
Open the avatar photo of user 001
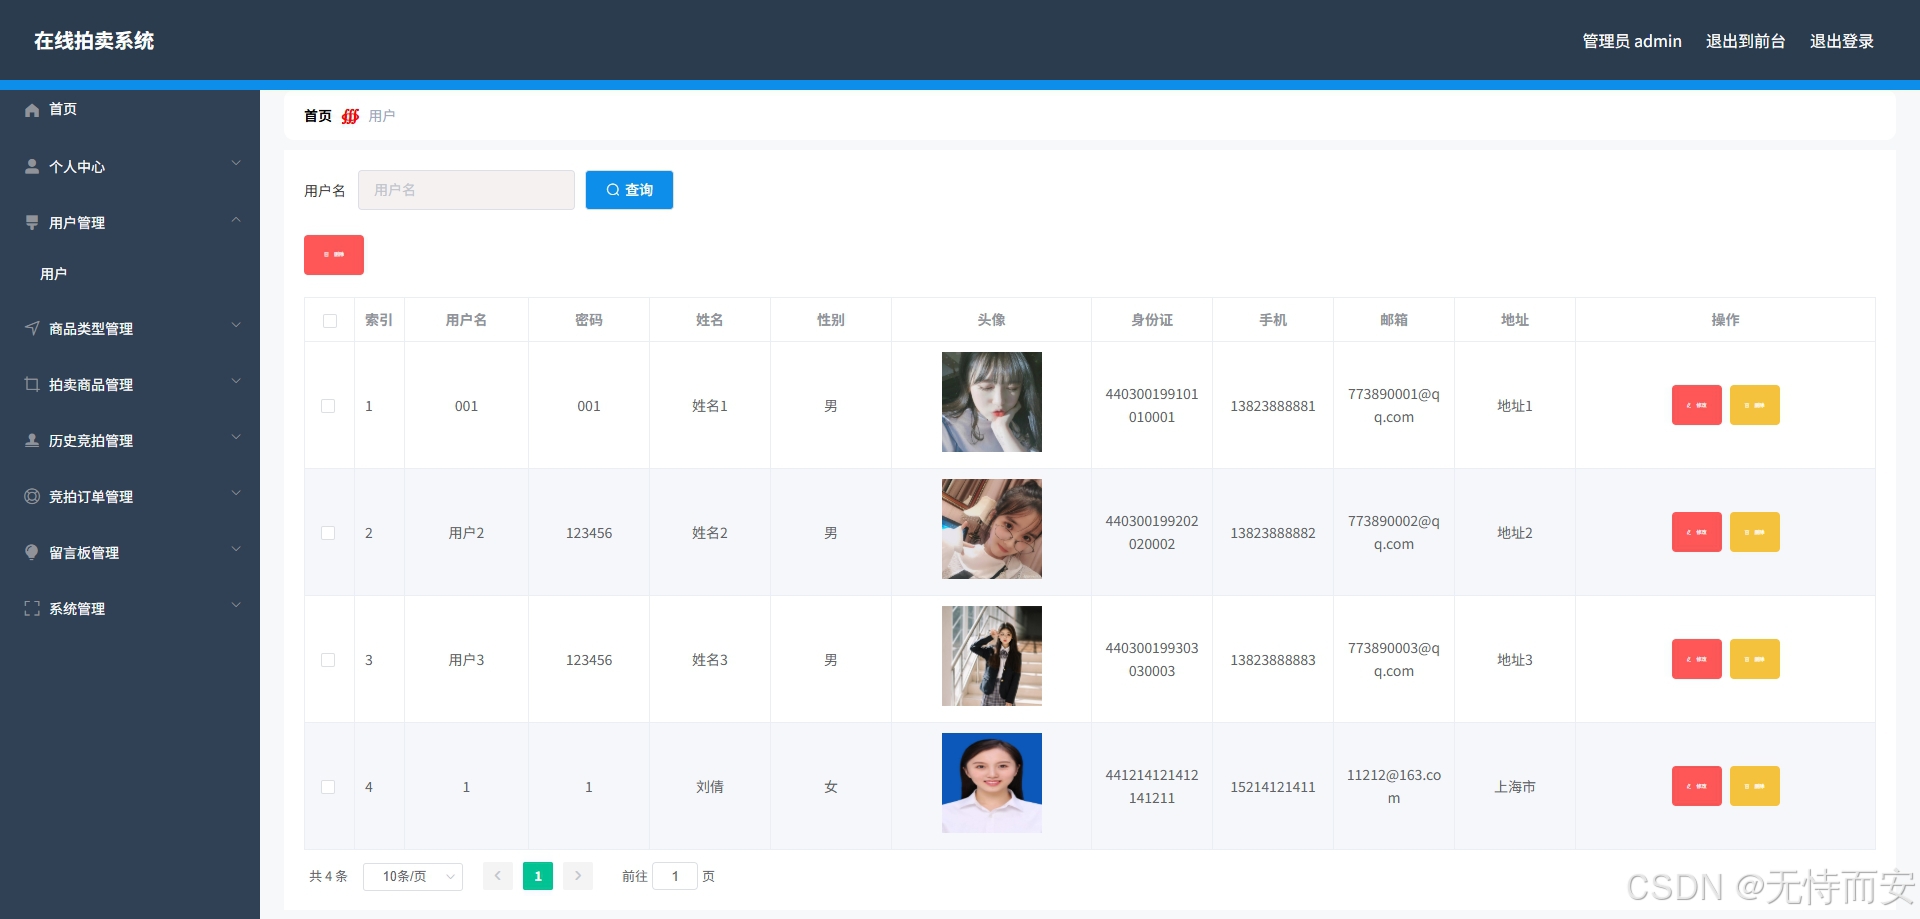pos(992,402)
